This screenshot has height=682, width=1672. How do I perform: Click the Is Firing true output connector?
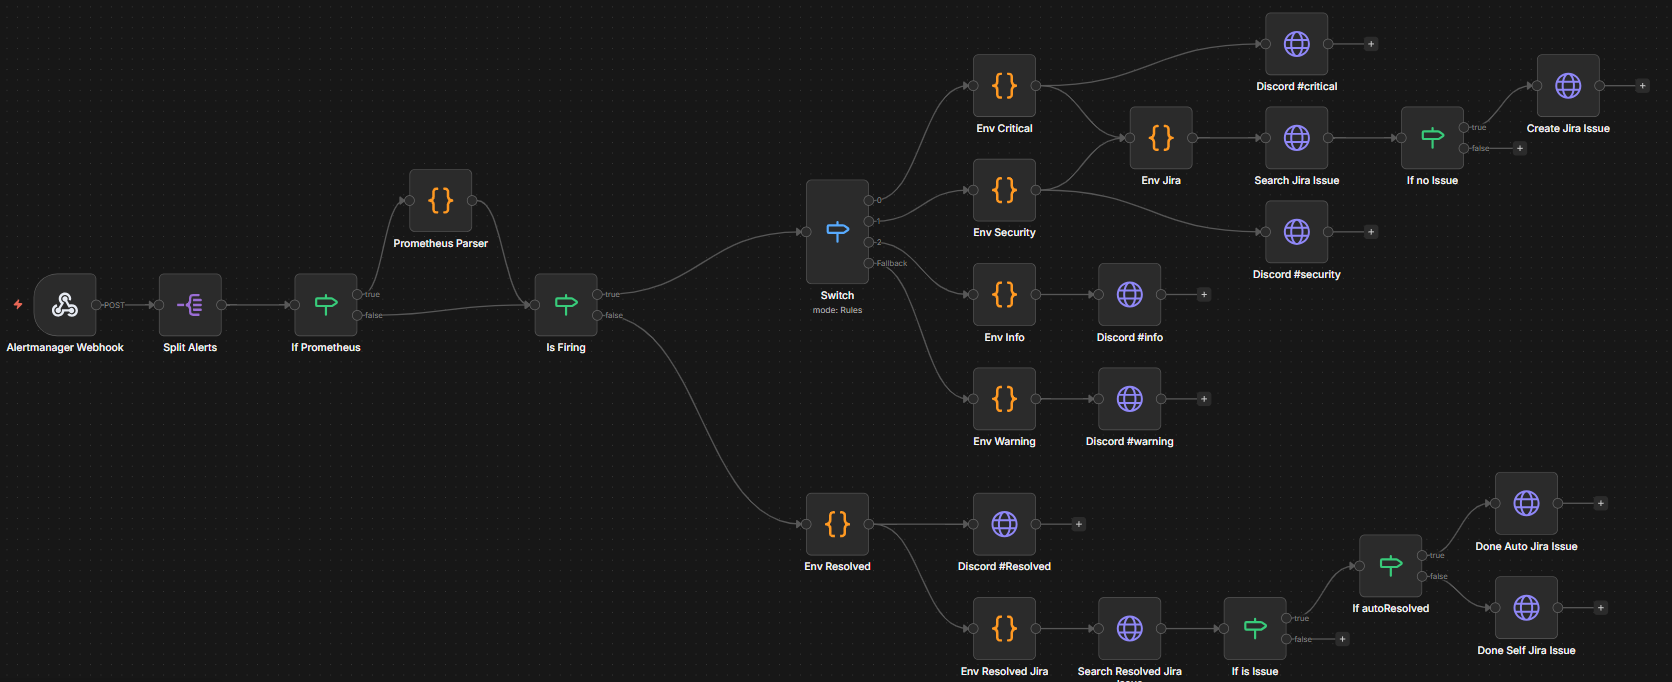tap(597, 294)
